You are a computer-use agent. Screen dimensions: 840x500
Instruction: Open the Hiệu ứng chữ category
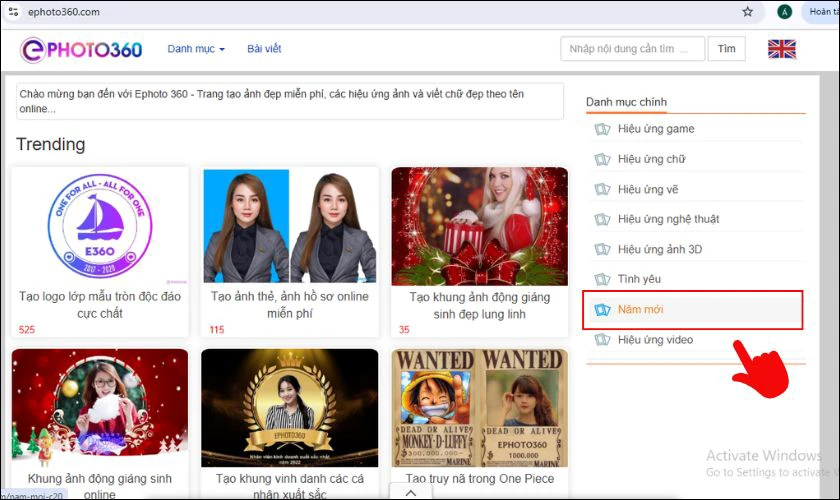[x=651, y=159]
